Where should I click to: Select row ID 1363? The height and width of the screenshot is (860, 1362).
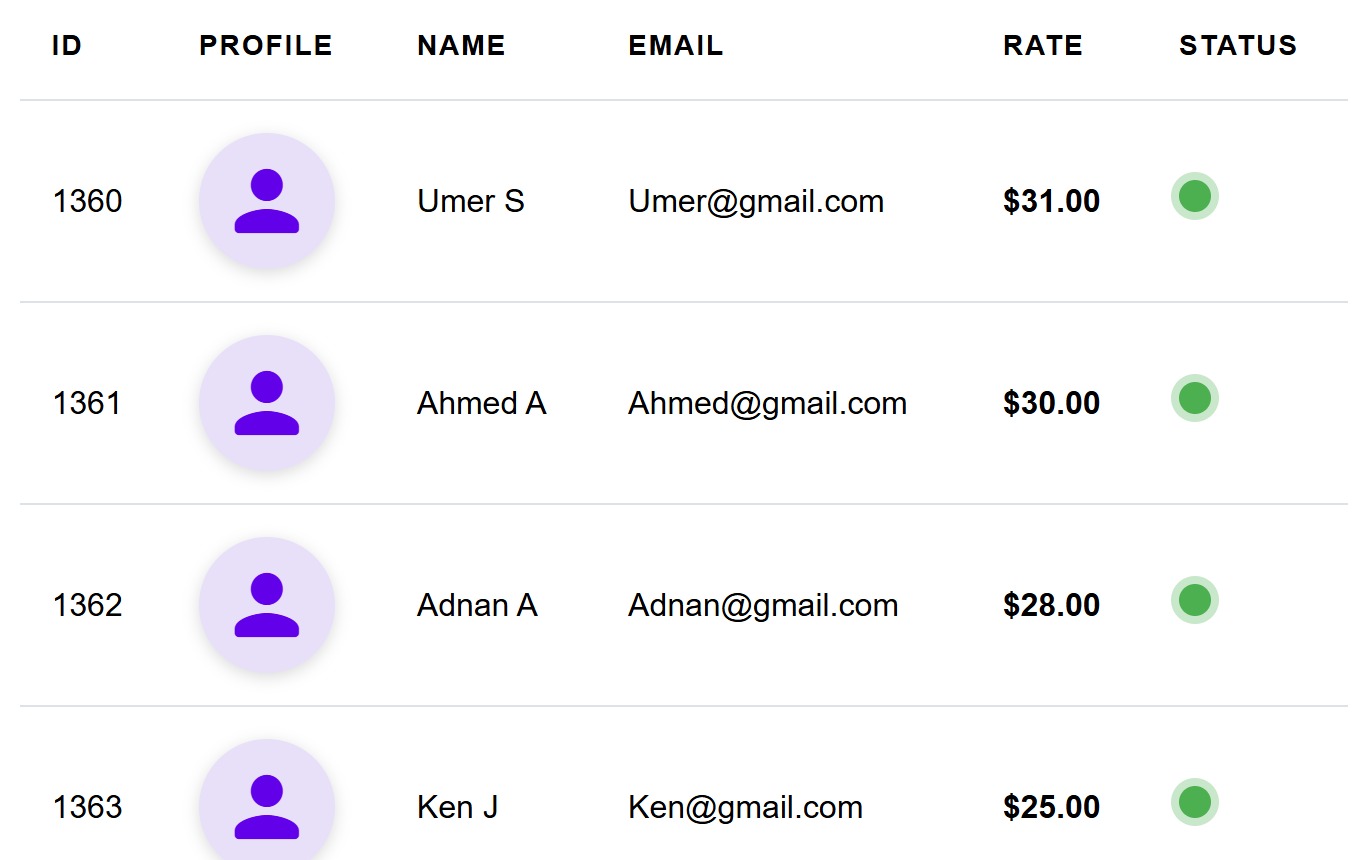pos(87,807)
